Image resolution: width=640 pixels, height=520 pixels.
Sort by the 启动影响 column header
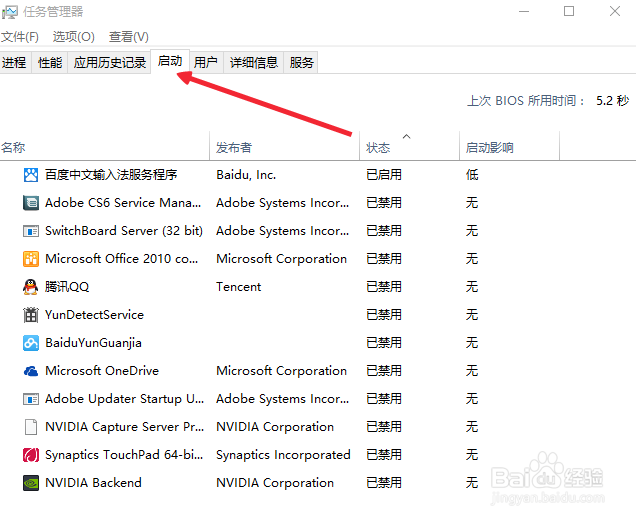509,147
